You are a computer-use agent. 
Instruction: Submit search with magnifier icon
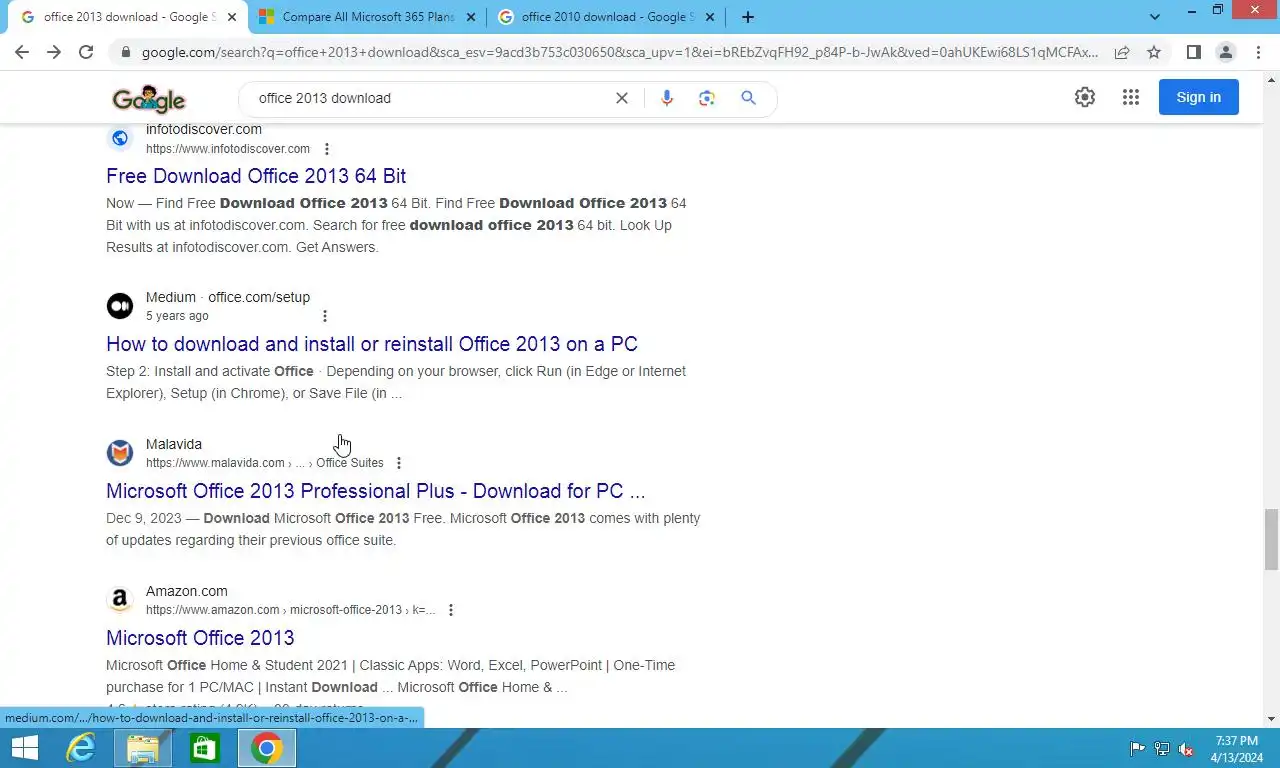pyautogui.click(x=748, y=98)
